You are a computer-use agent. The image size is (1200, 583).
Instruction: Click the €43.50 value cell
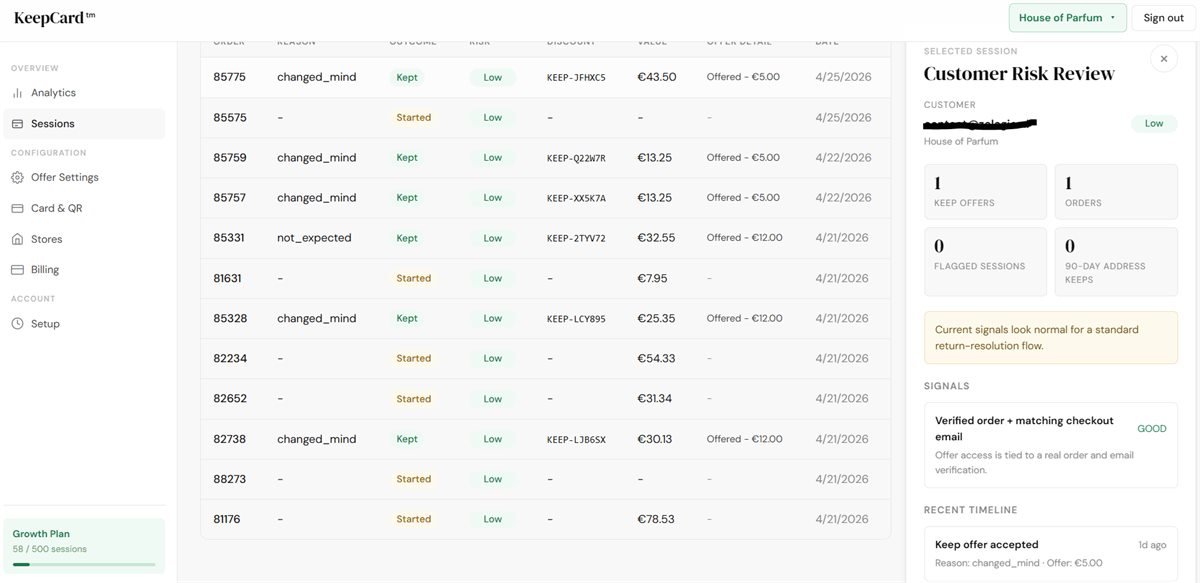[x=657, y=77]
